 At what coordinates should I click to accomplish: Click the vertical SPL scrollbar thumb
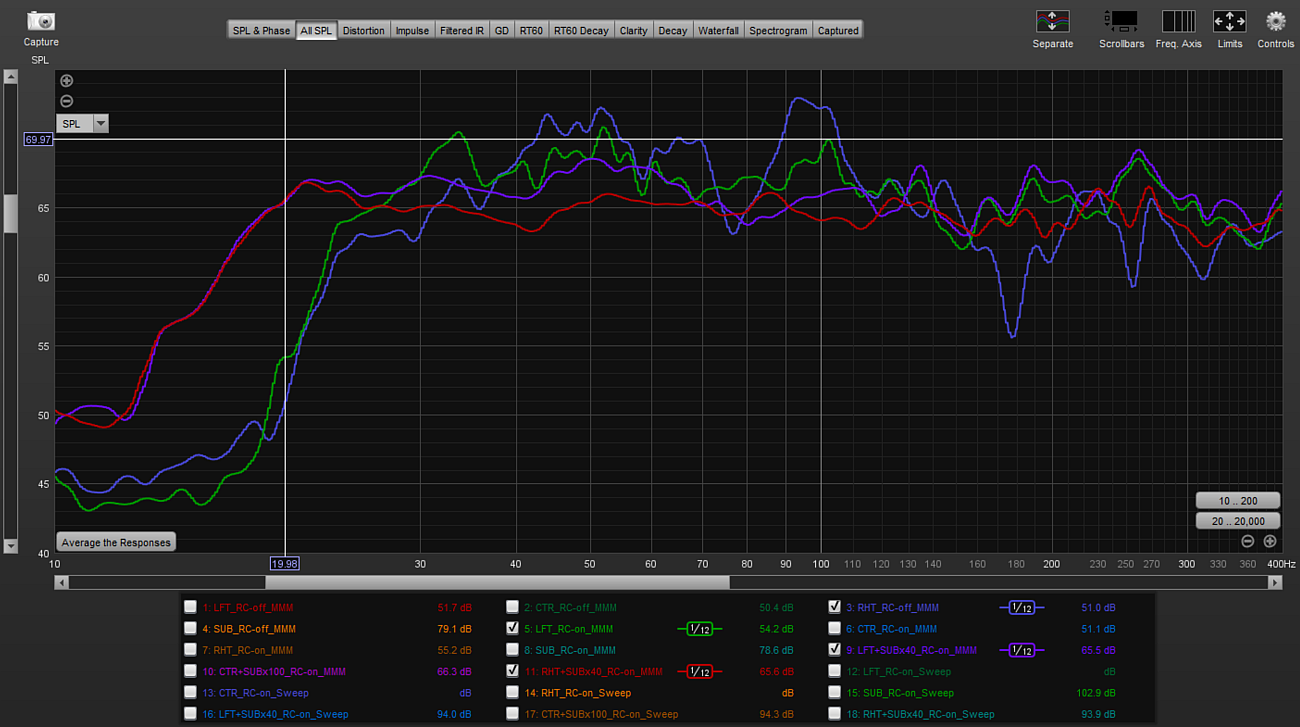10,213
